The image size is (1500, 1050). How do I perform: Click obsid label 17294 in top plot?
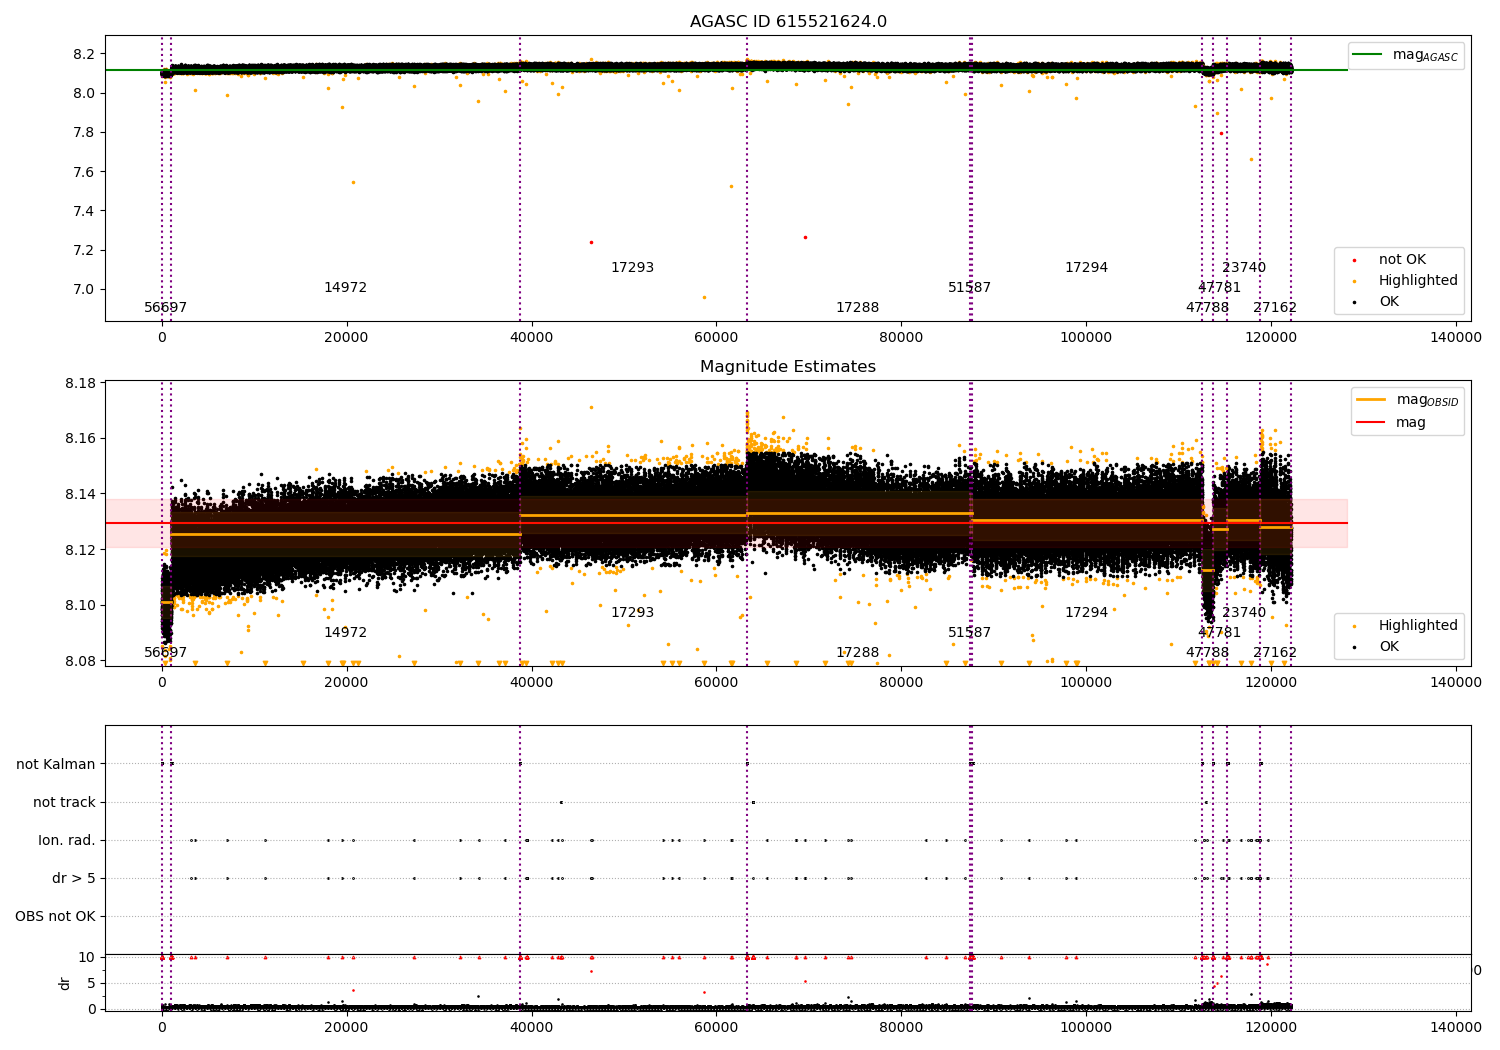coord(1086,268)
